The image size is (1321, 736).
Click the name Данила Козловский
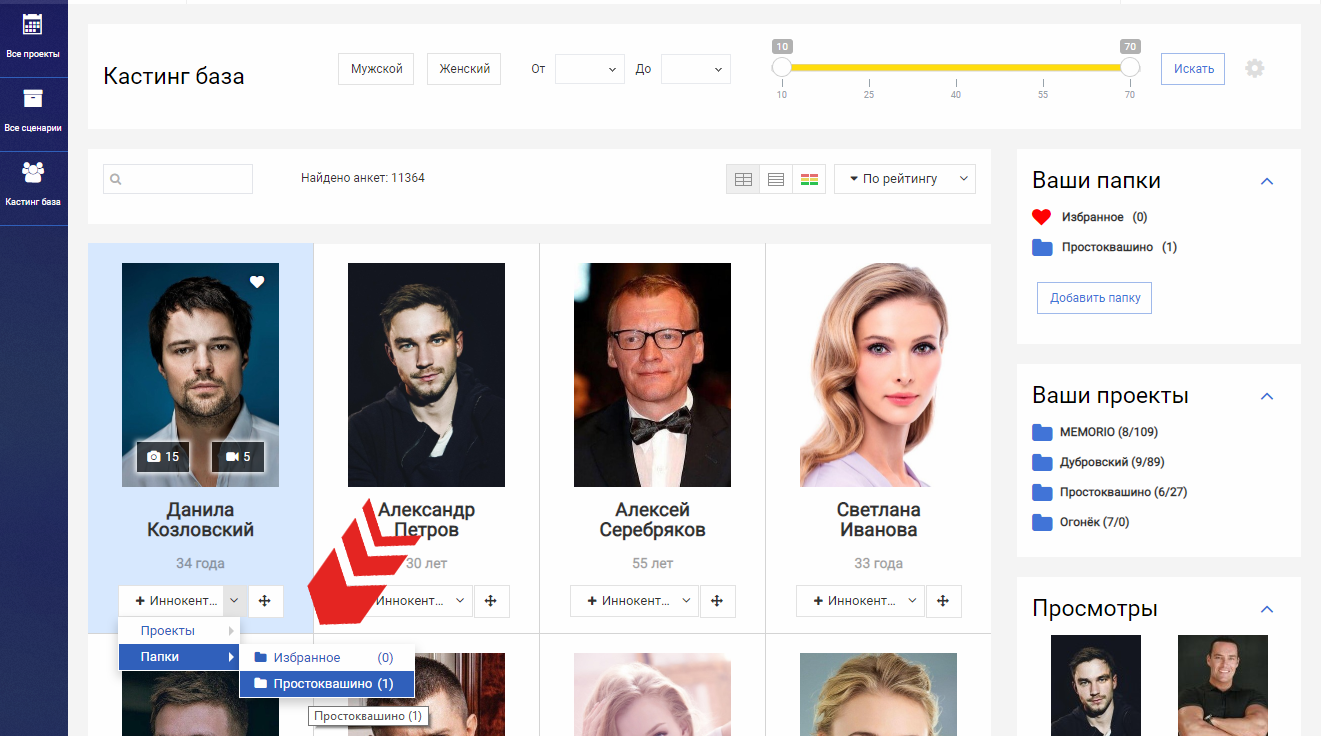(x=200, y=520)
